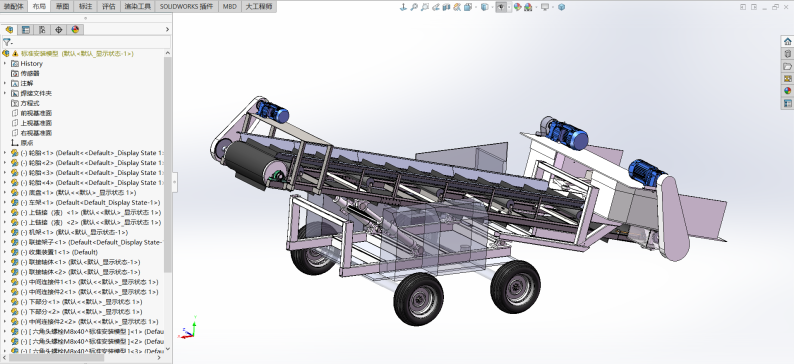Expand the History tree node
This screenshot has height=364, width=794.
click(x=5, y=63)
